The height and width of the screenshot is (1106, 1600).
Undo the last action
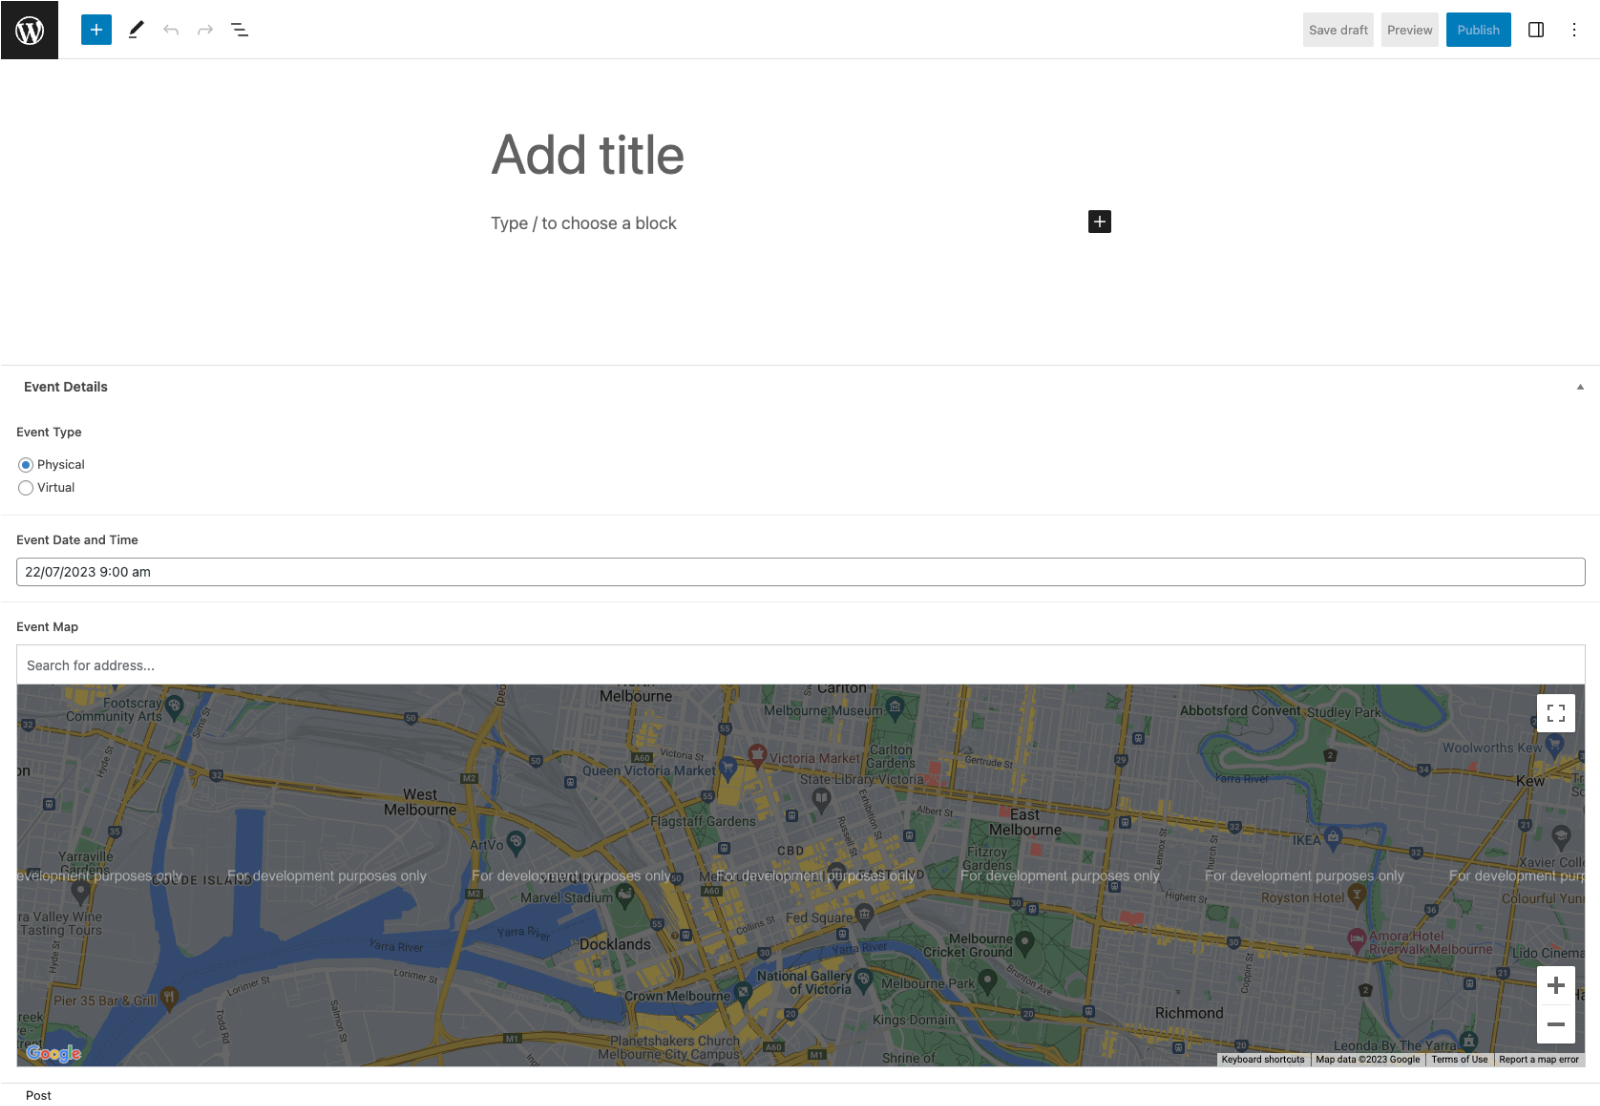click(x=171, y=29)
